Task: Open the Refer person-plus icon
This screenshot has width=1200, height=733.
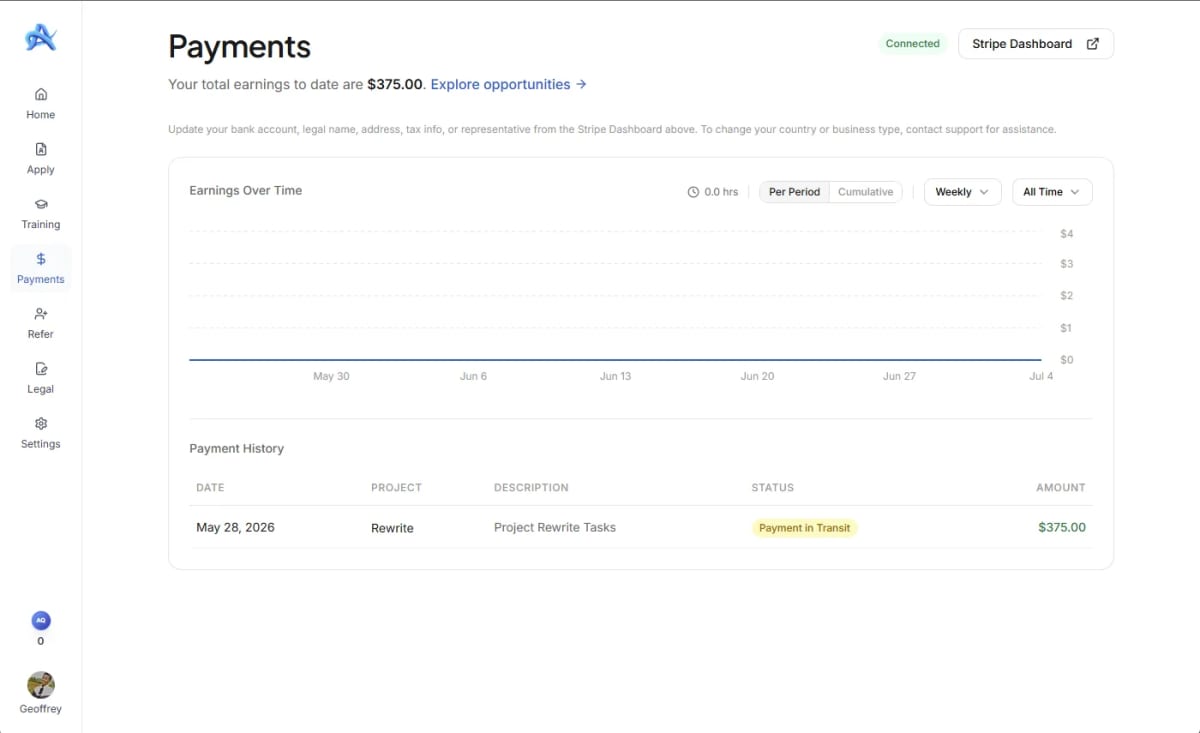Action: coord(41,314)
